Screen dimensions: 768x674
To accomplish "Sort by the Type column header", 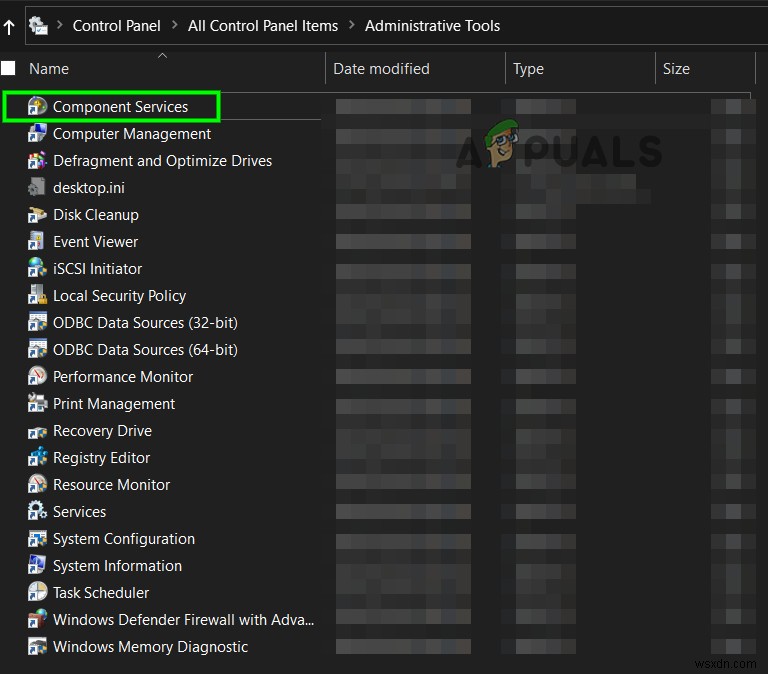I will point(528,69).
